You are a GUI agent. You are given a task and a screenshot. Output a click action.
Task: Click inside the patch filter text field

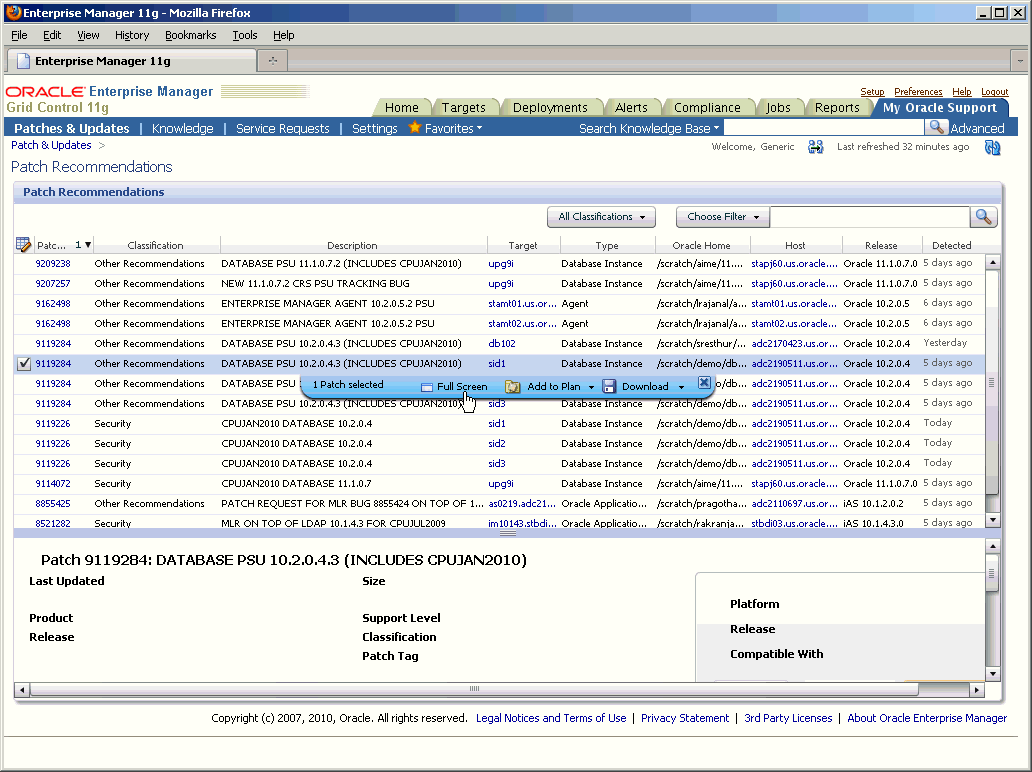click(x=869, y=217)
